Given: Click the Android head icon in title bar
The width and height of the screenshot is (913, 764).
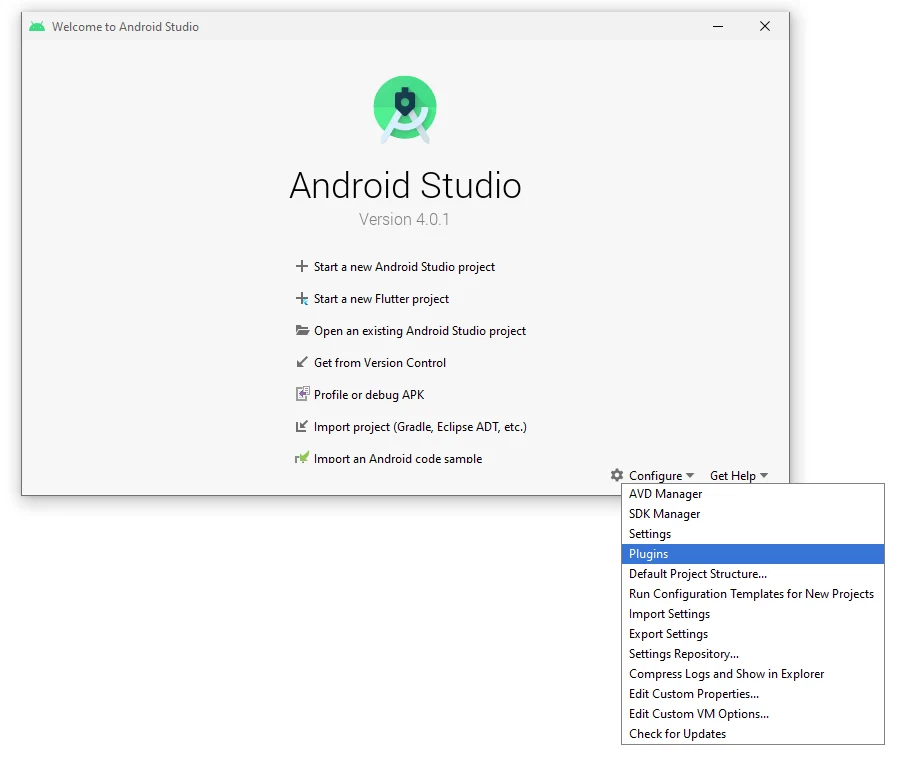Looking at the screenshot, I should pos(37,27).
